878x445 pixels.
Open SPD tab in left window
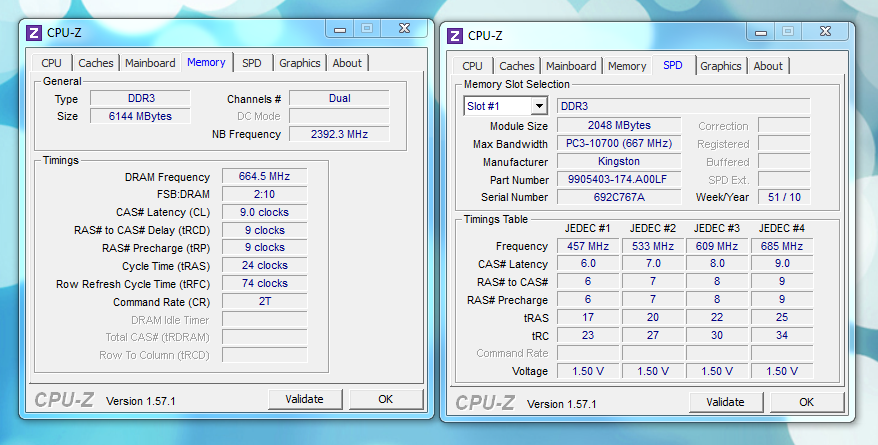251,63
